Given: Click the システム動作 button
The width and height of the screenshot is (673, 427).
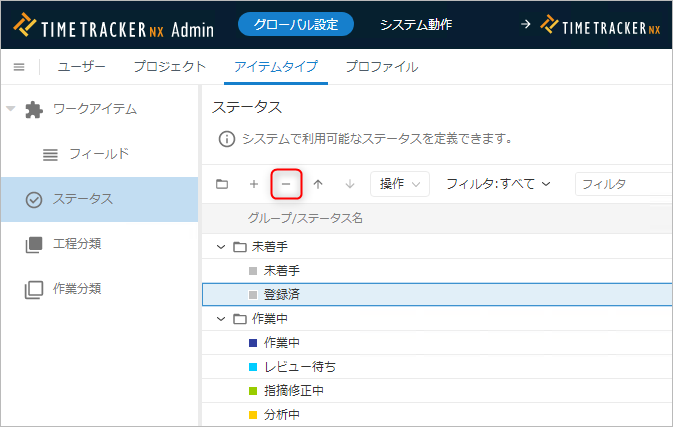Looking at the screenshot, I should (x=415, y=25).
